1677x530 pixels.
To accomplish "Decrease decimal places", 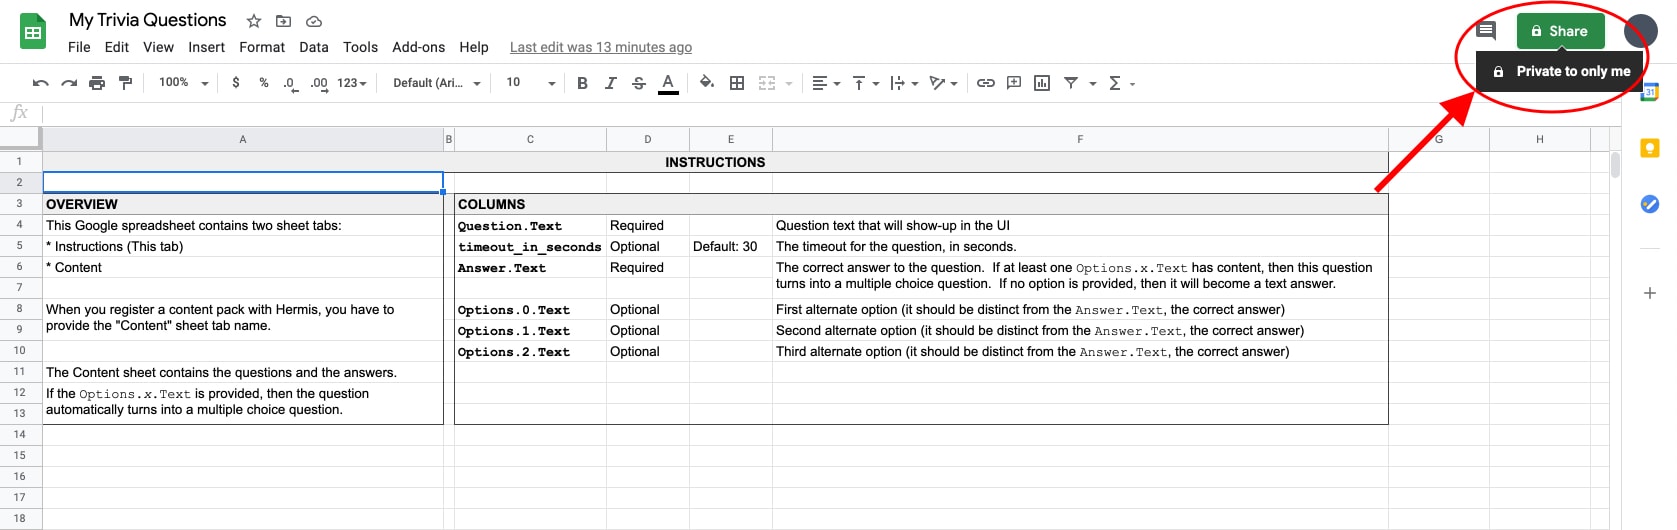I will (x=290, y=83).
